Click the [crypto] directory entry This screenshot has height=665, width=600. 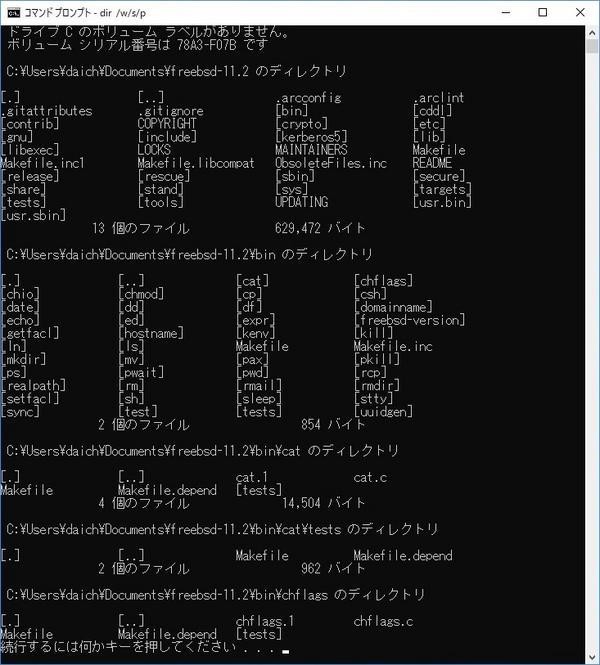301,124
